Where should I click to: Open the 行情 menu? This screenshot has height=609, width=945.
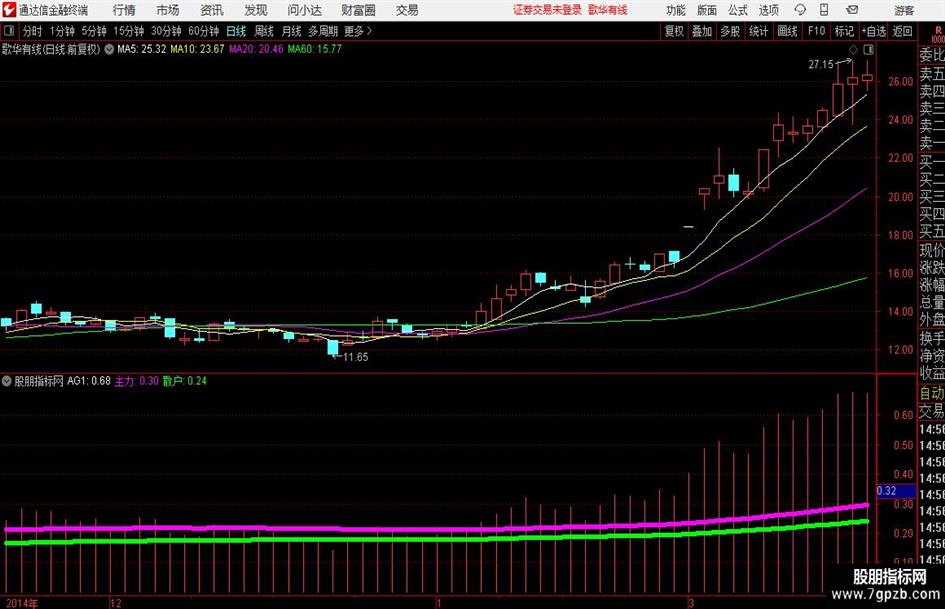(x=124, y=10)
